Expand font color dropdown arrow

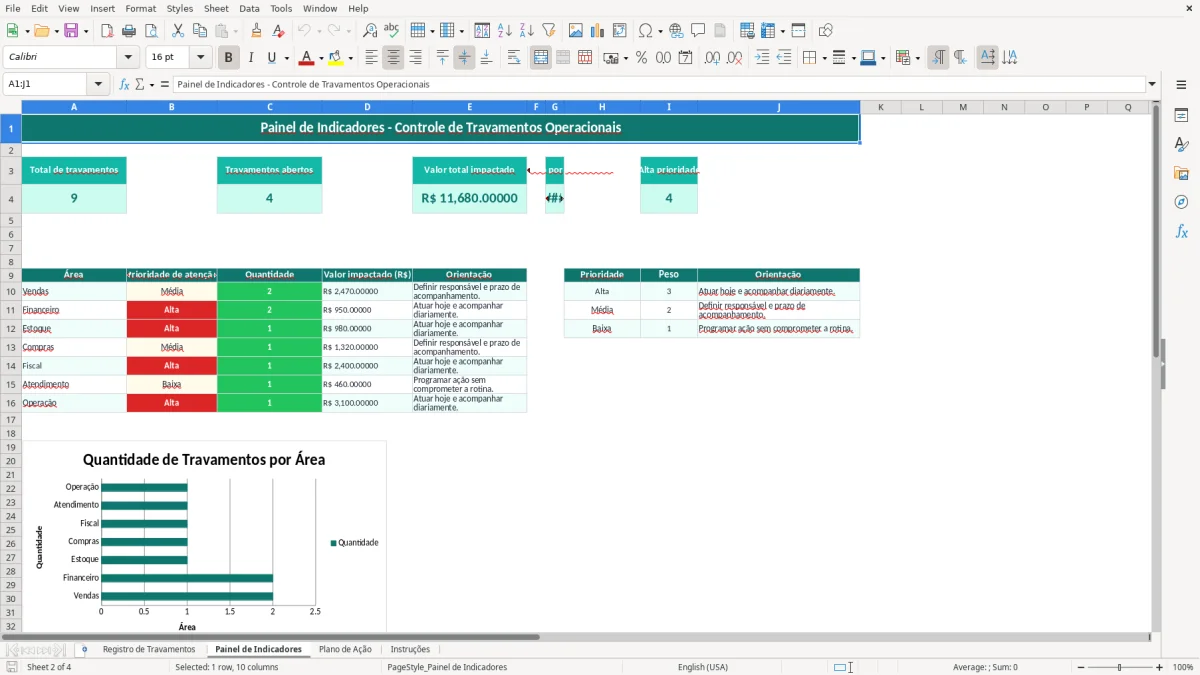(x=320, y=58)
